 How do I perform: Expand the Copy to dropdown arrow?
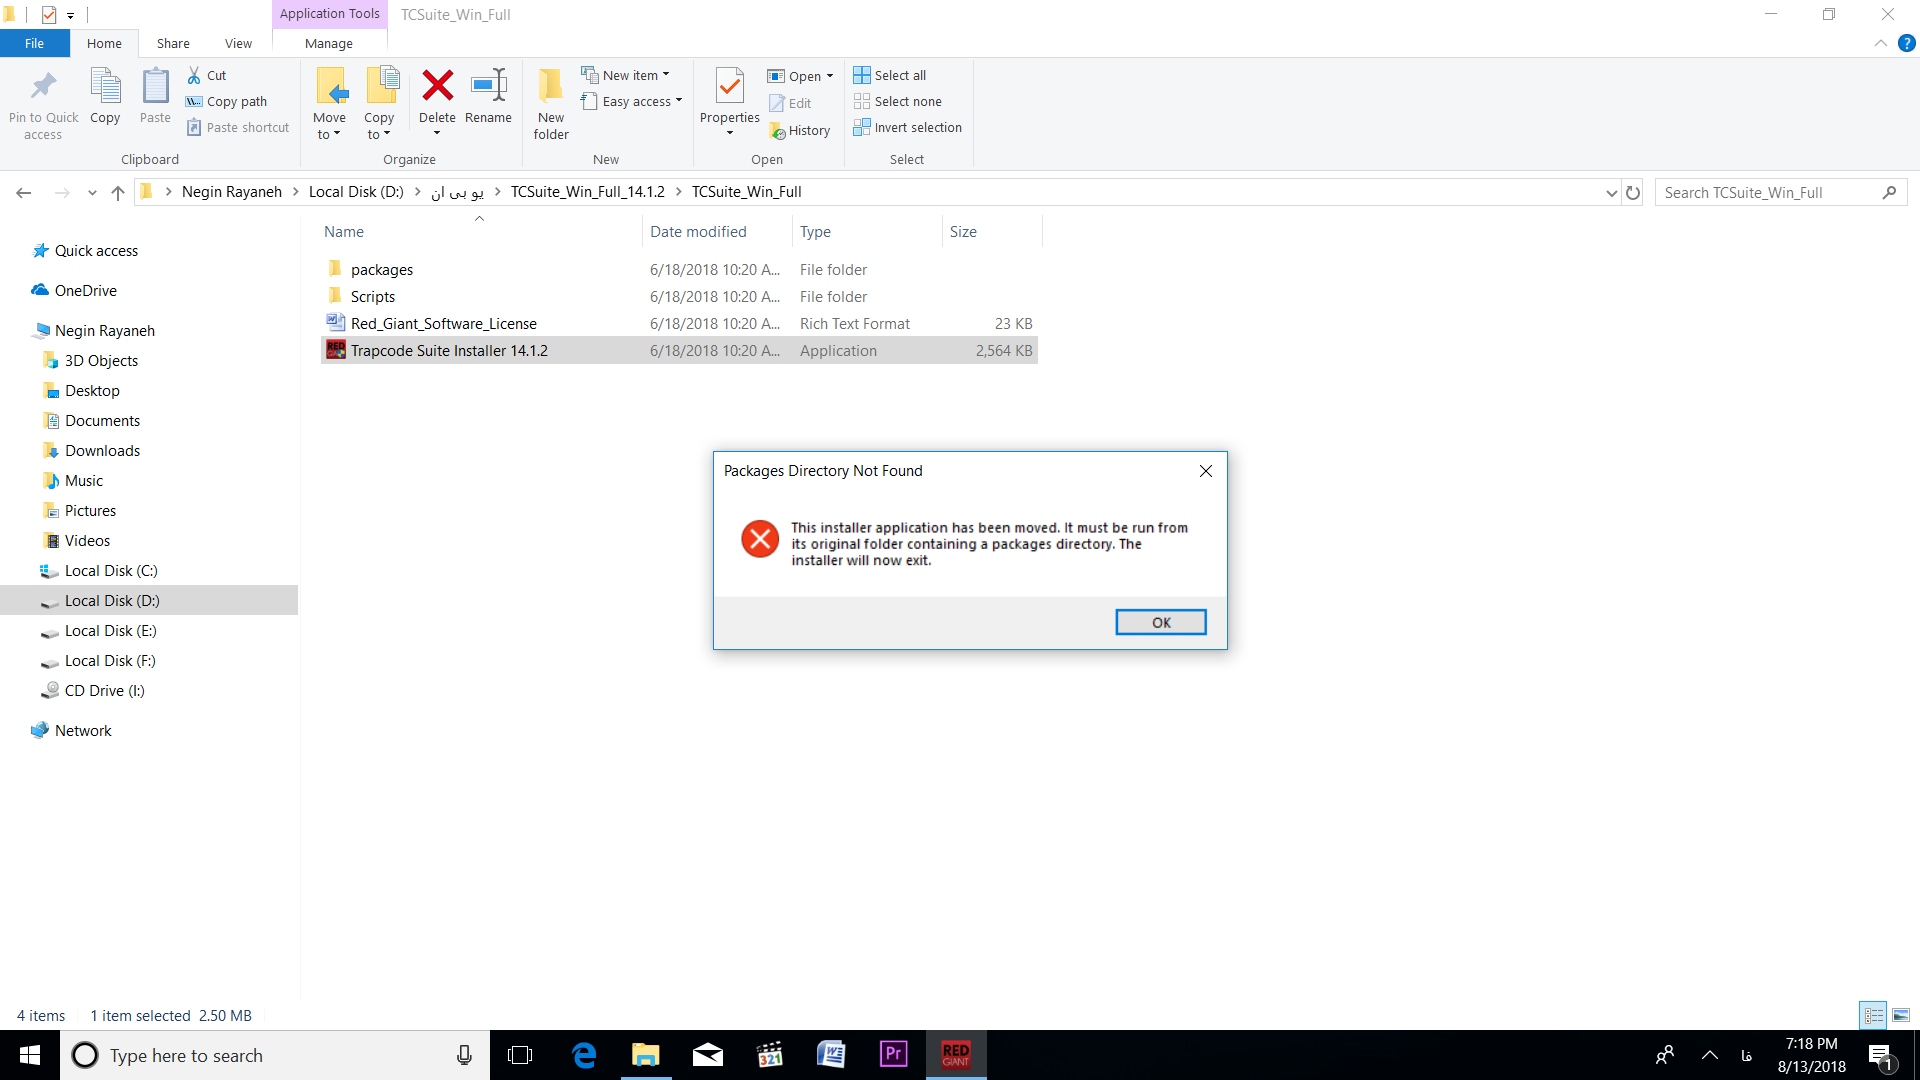pos(388,136)
